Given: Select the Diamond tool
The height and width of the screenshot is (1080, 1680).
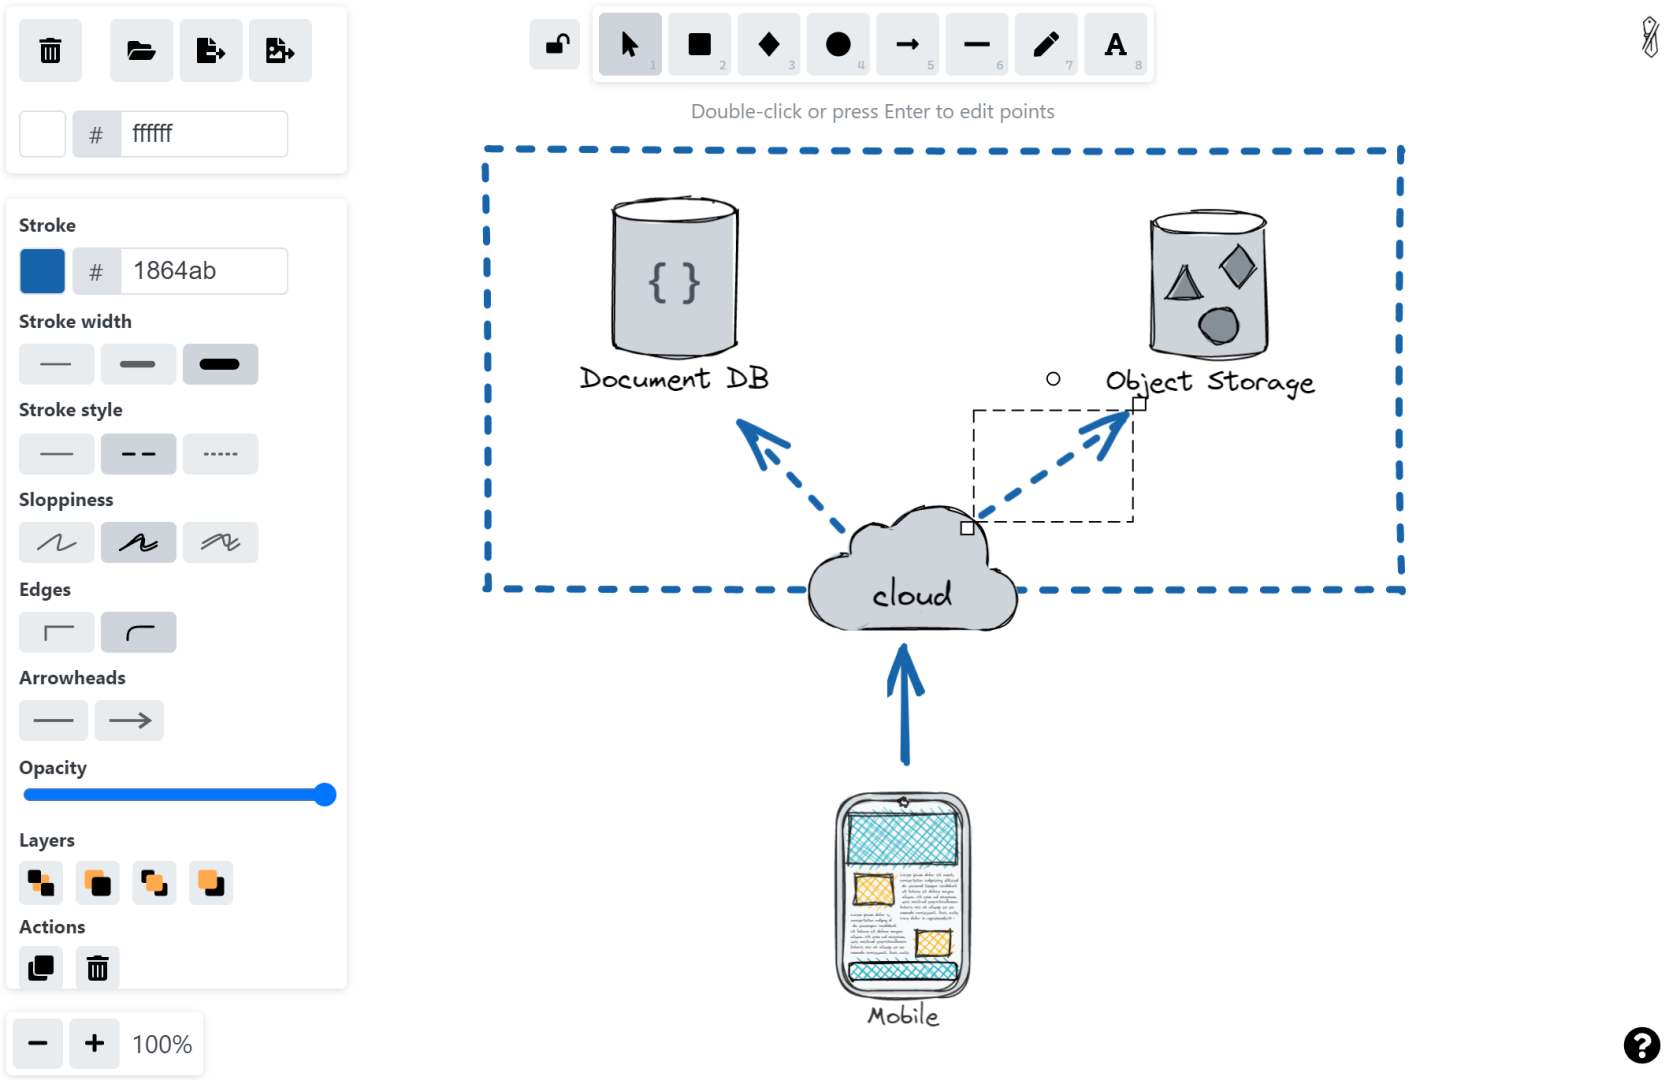Looking at the screenshot, I should click(x=768, y=44).
